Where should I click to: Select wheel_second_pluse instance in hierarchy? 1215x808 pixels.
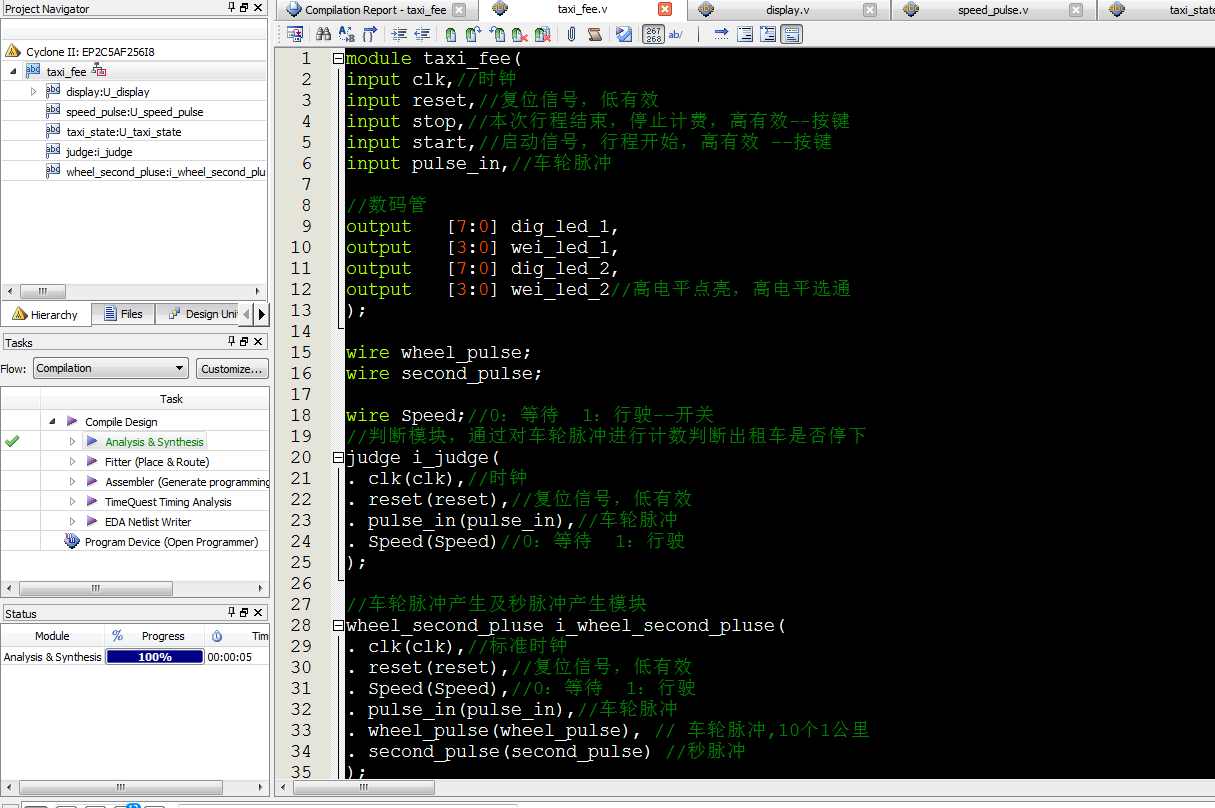click(165, 172)
